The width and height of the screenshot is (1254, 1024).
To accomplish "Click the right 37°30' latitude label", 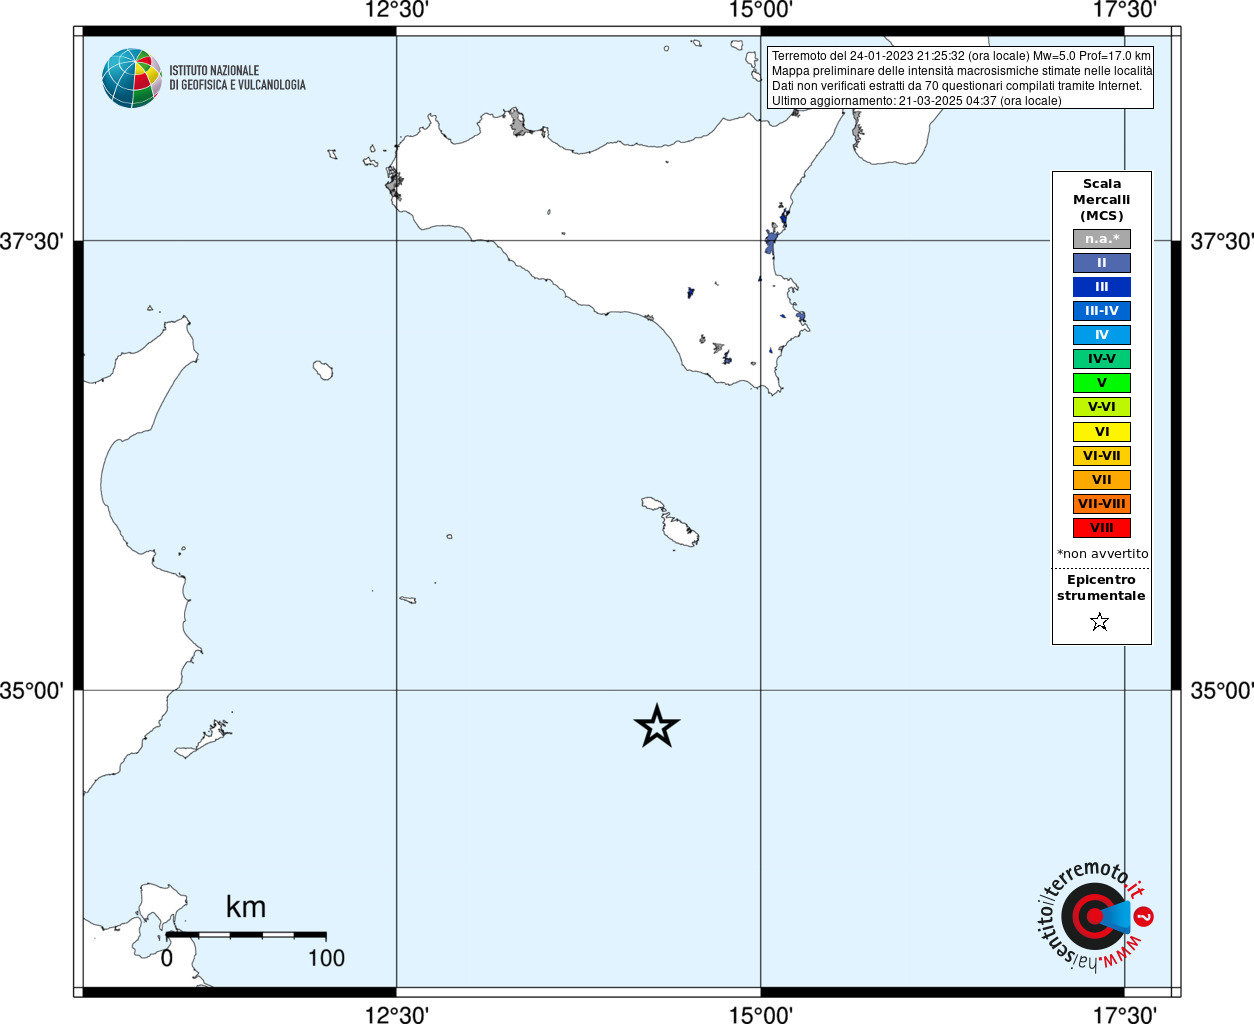I will (1222, 241).
